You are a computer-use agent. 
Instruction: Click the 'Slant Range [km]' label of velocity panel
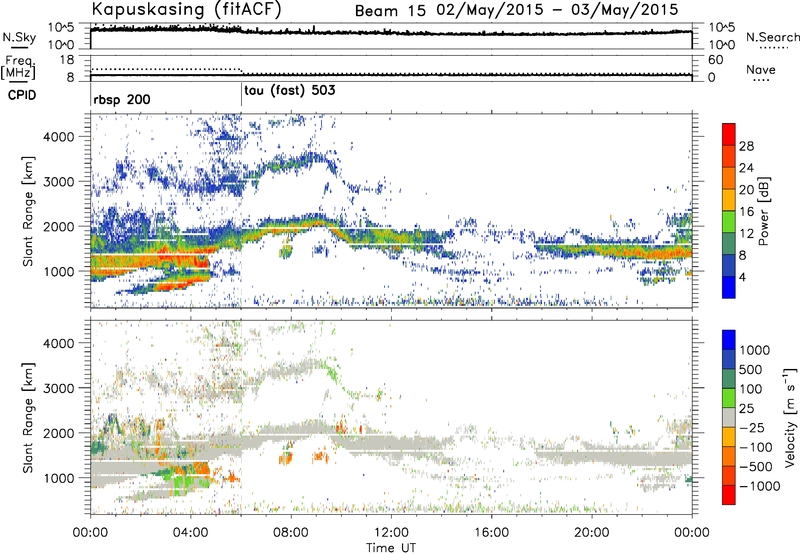coord(28,417)
